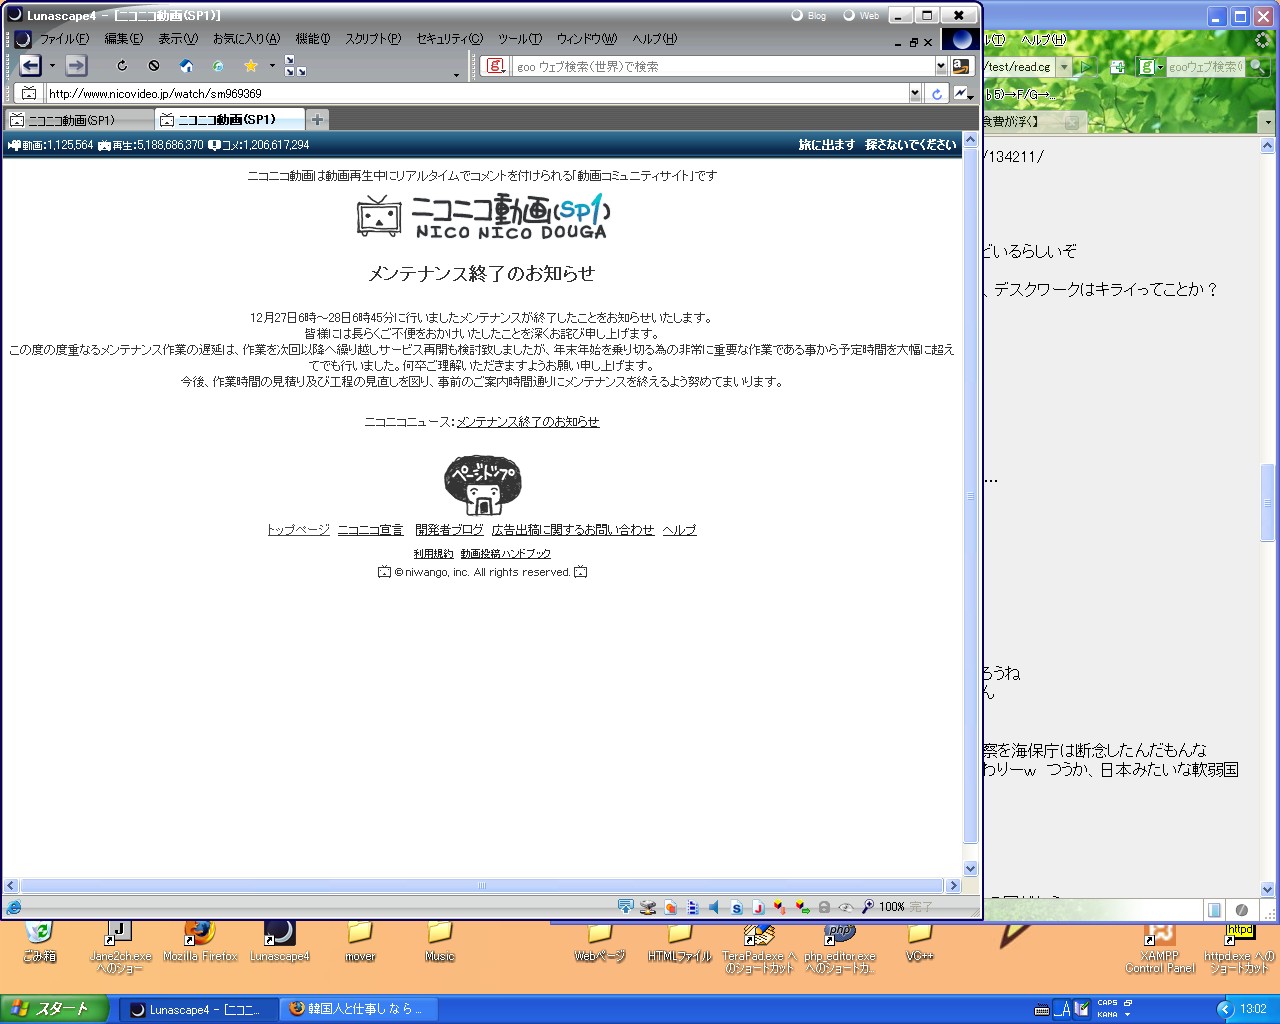Click the tile windows arrows icon
1280x1024 pixels.
tap(295, 66)
